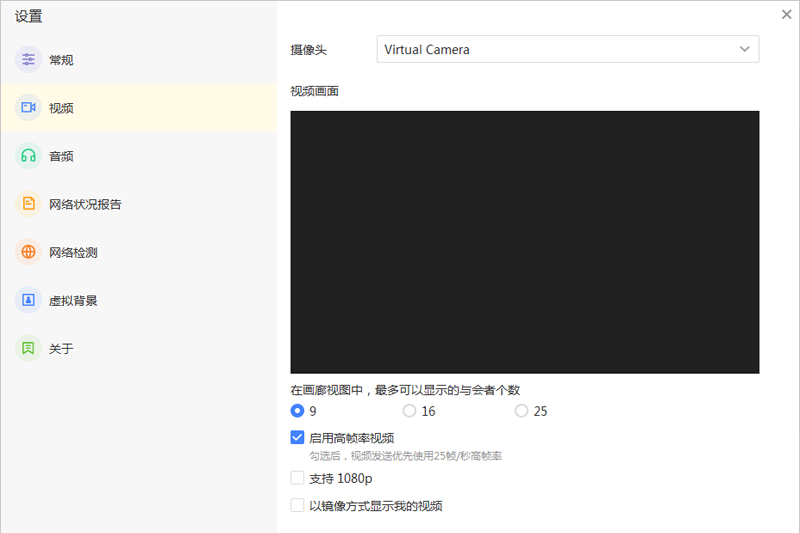Click the 视频 camera icon
Image resolution: width=800 pixels, height=533 pixels.
tap(28, 108)
